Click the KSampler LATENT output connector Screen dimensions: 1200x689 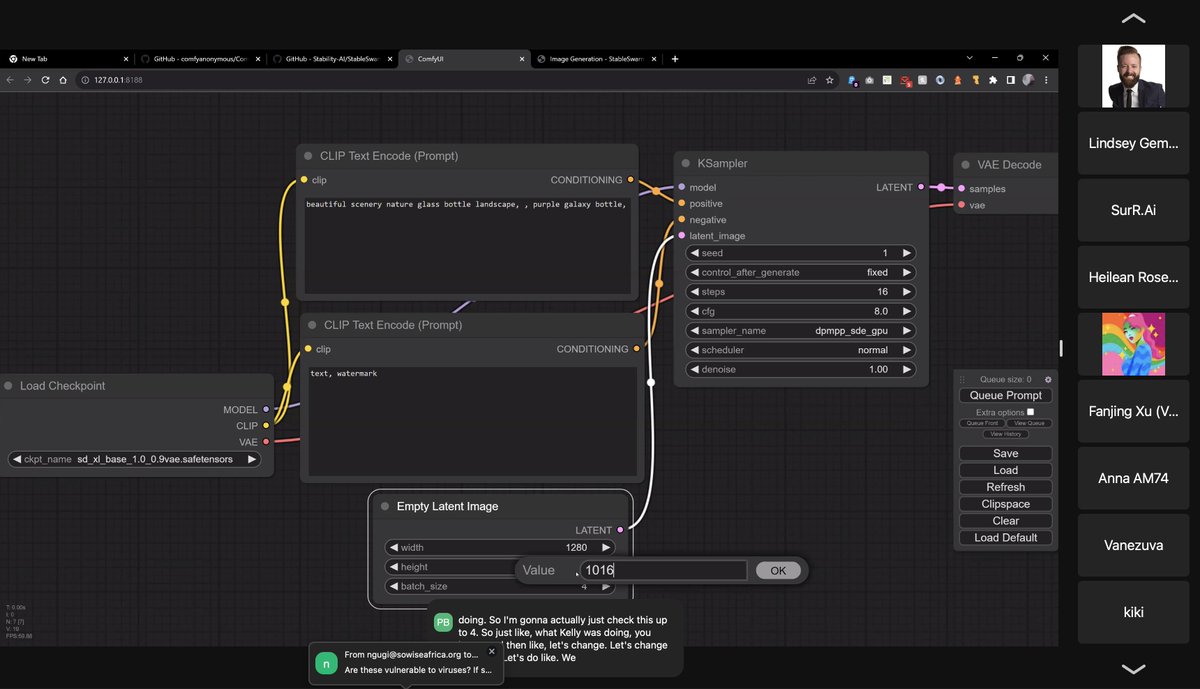(921, 187)
